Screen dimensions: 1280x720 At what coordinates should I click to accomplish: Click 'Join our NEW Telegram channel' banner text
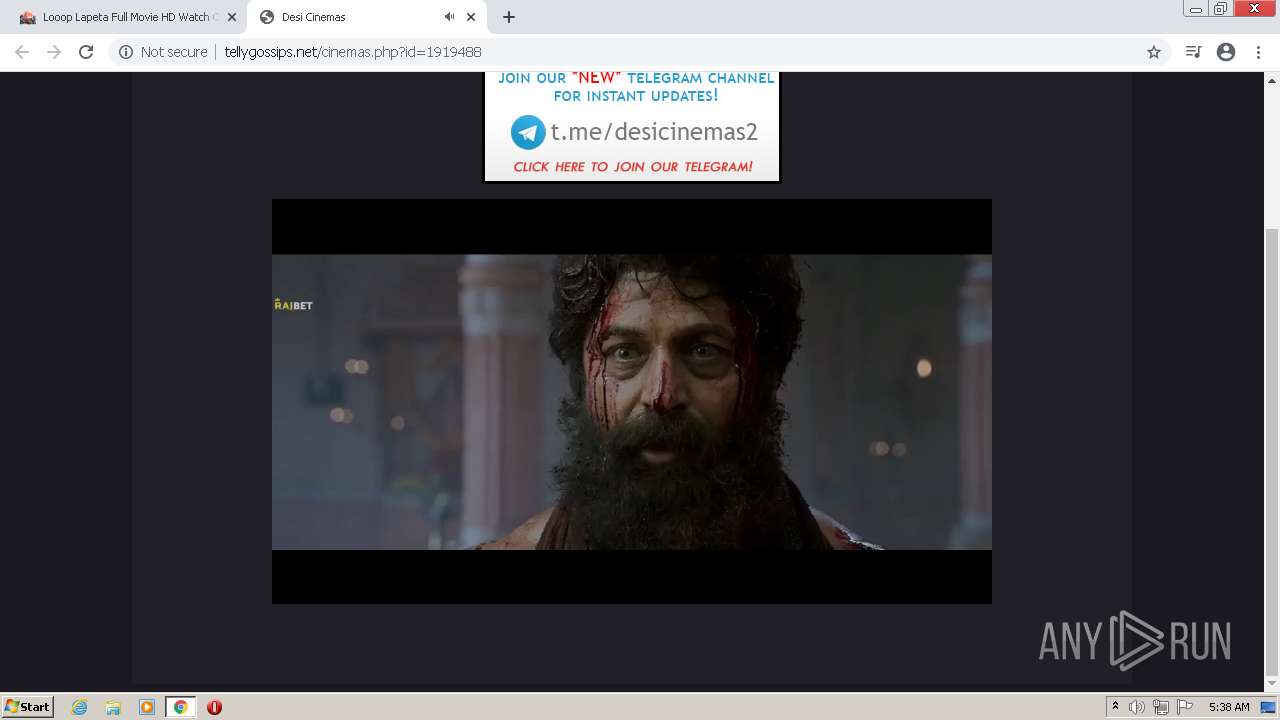tap(636, 87)
